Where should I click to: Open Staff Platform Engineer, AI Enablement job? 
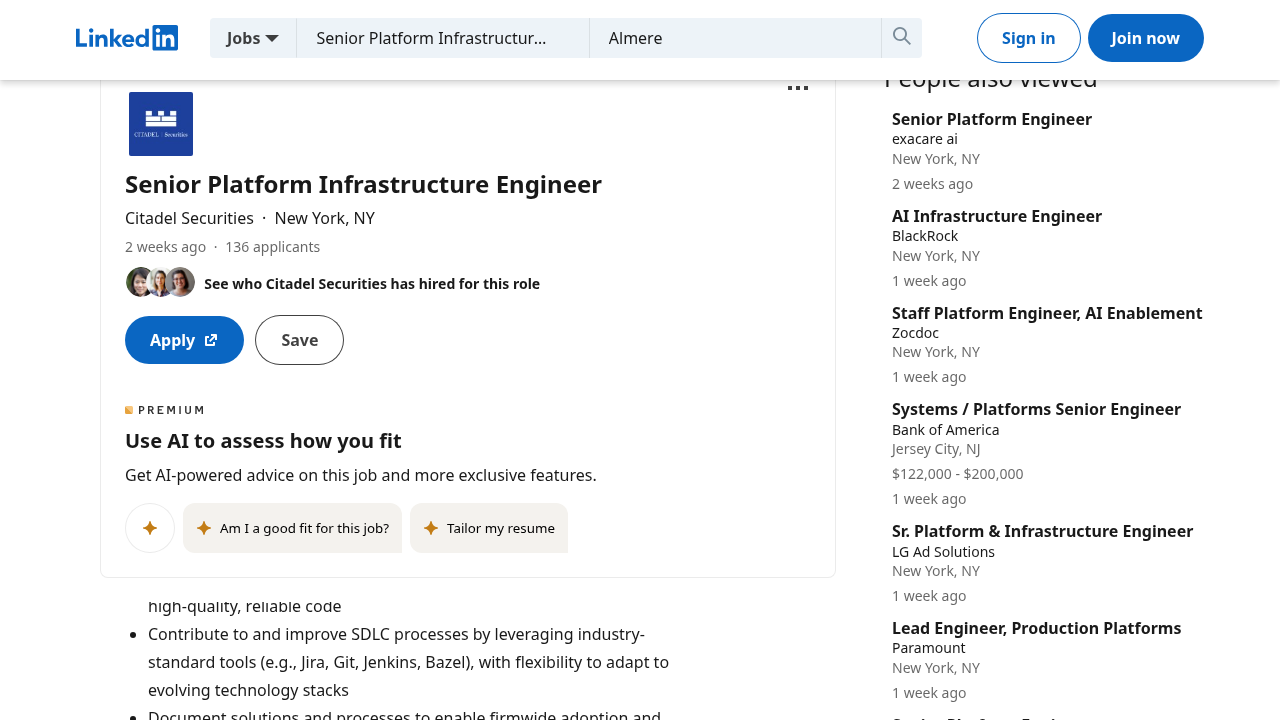coord(1047,313)
